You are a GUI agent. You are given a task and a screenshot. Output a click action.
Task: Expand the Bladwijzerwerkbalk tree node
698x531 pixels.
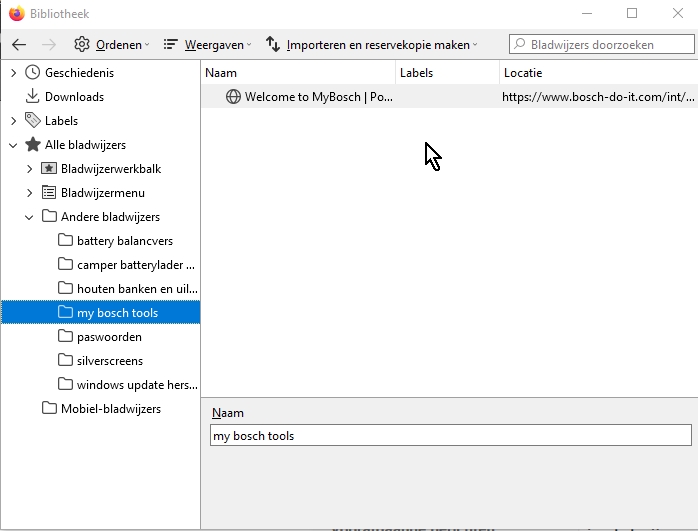(x=29, y=169)
